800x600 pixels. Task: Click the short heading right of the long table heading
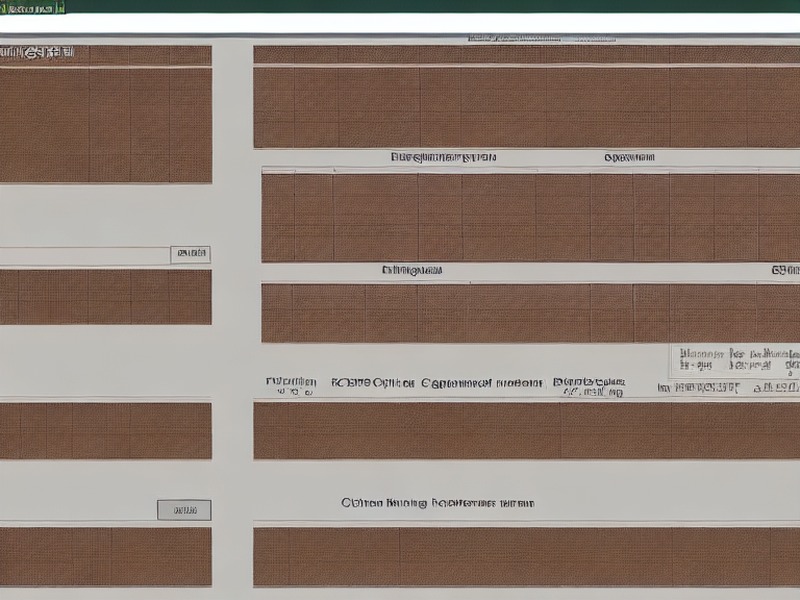coord(629,157)
